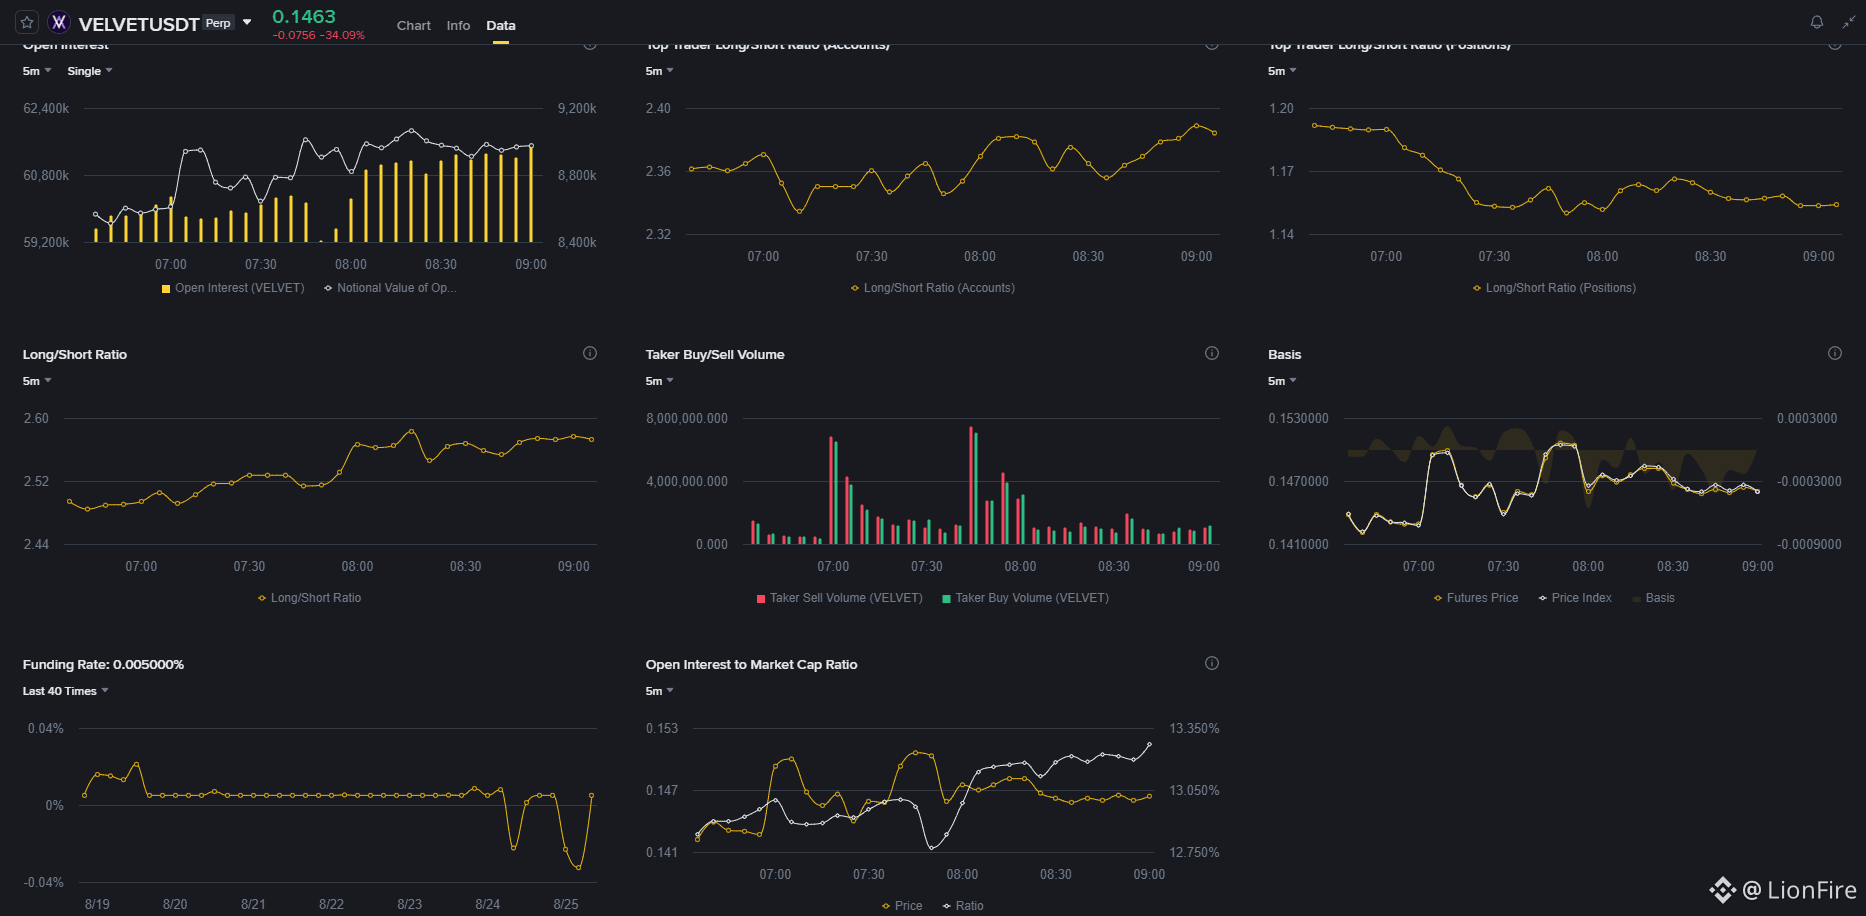
Task: Click the 8/24 date on the funding rate axis
Action: (488, 904)
